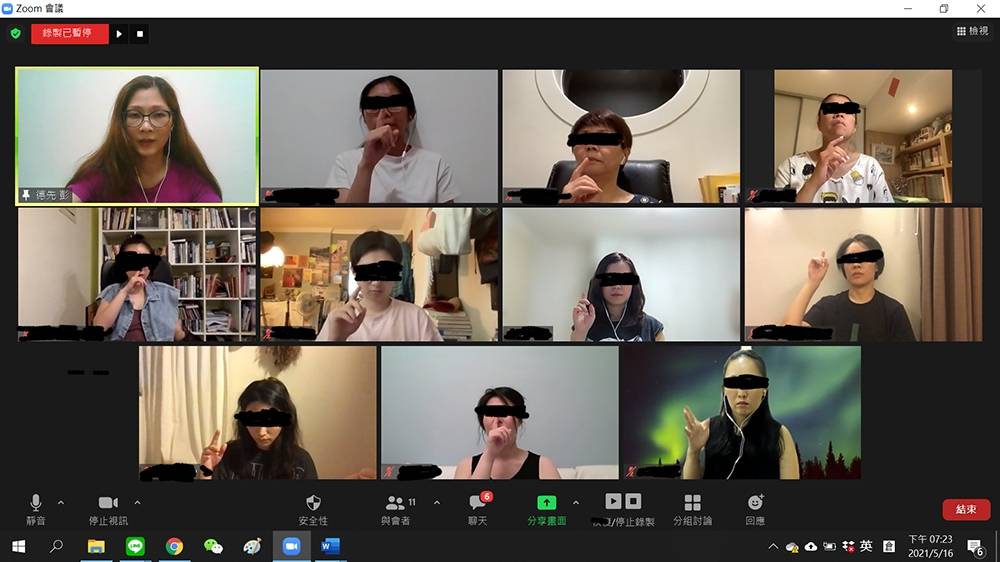
Task: Click the green encryption shield icon
Action: (x=15, y=34)
